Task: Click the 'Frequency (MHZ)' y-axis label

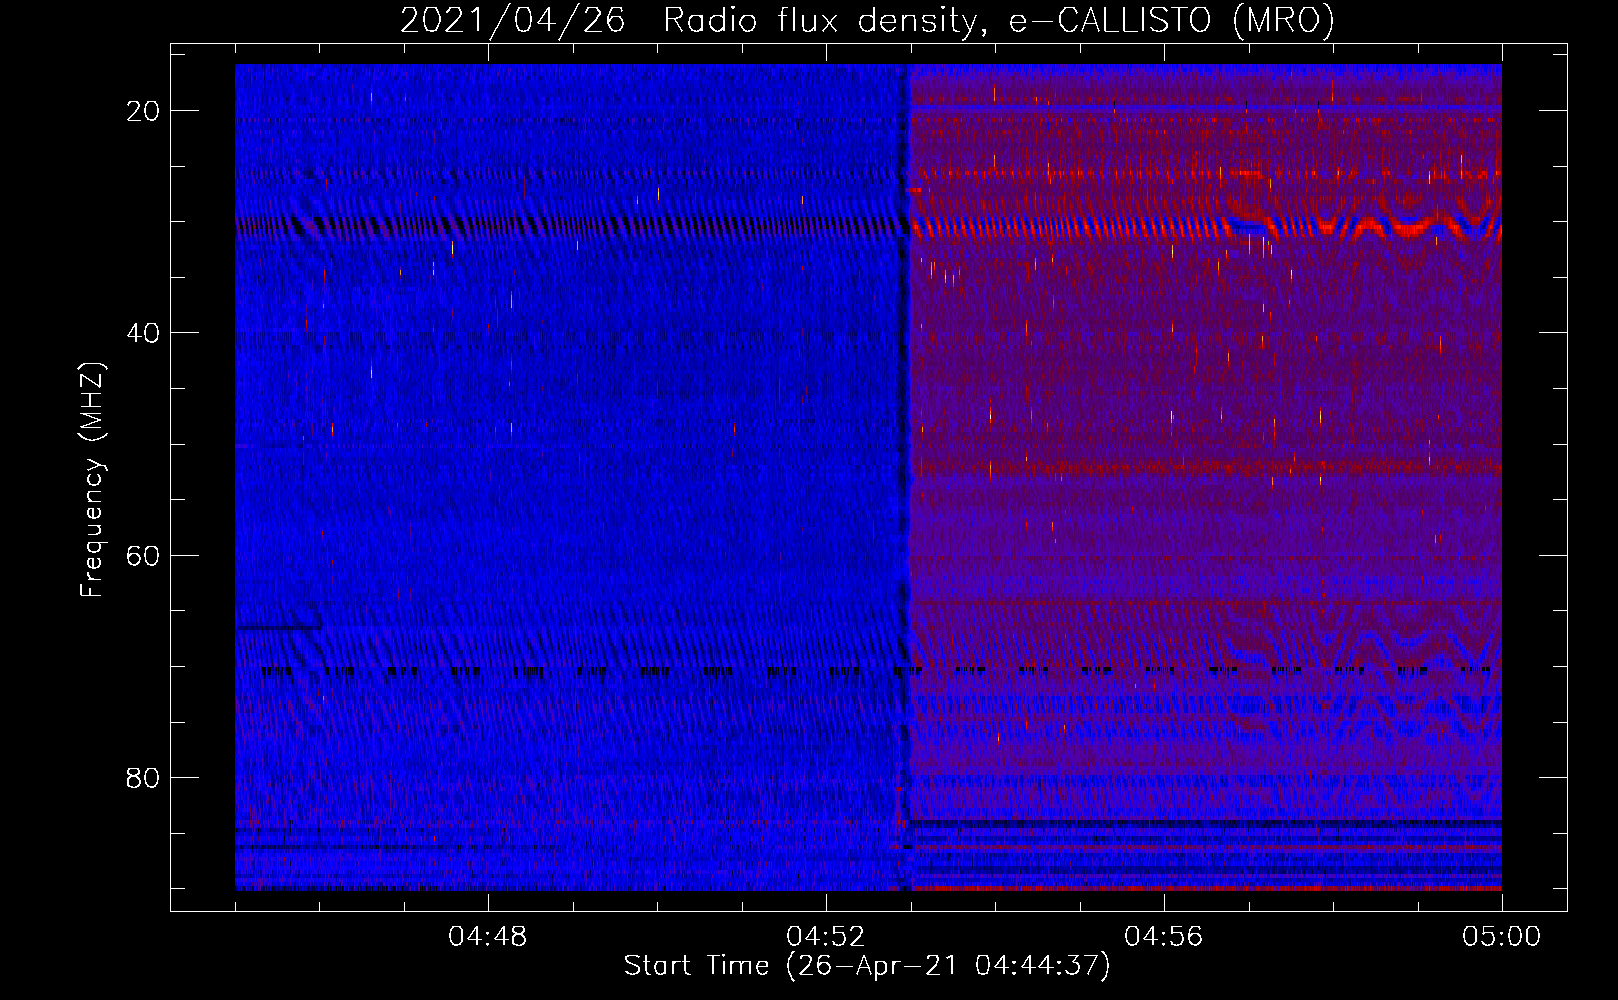Action: coord(92,480)
